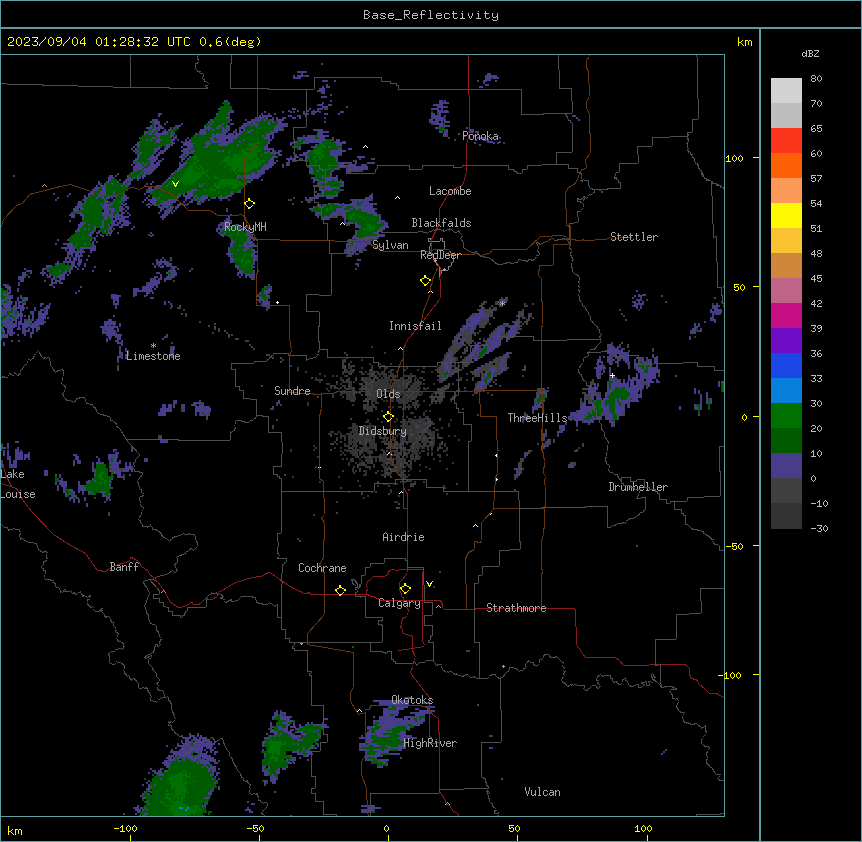The image size is (862, 842).
Task: Click the RedDeer city label
Action: pos(440,255)
